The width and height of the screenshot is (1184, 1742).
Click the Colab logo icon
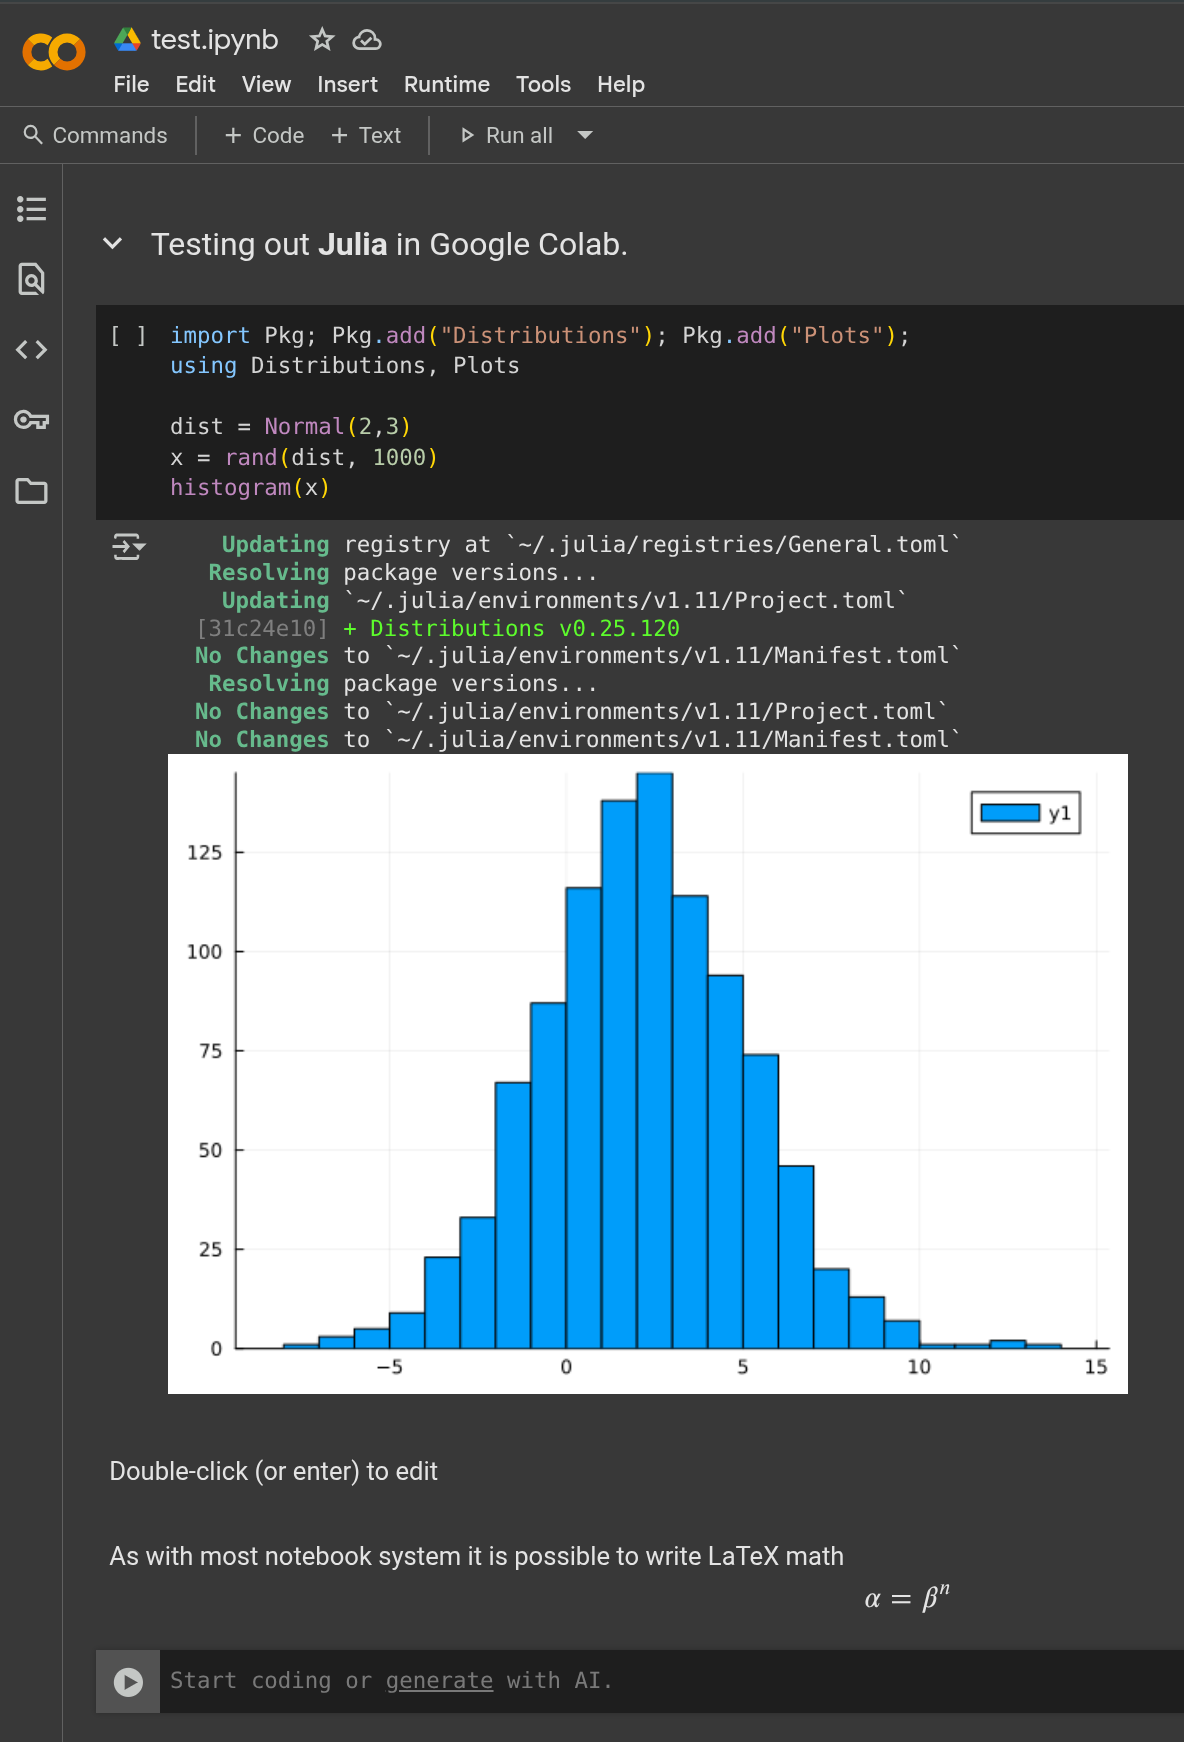(54, 52)
